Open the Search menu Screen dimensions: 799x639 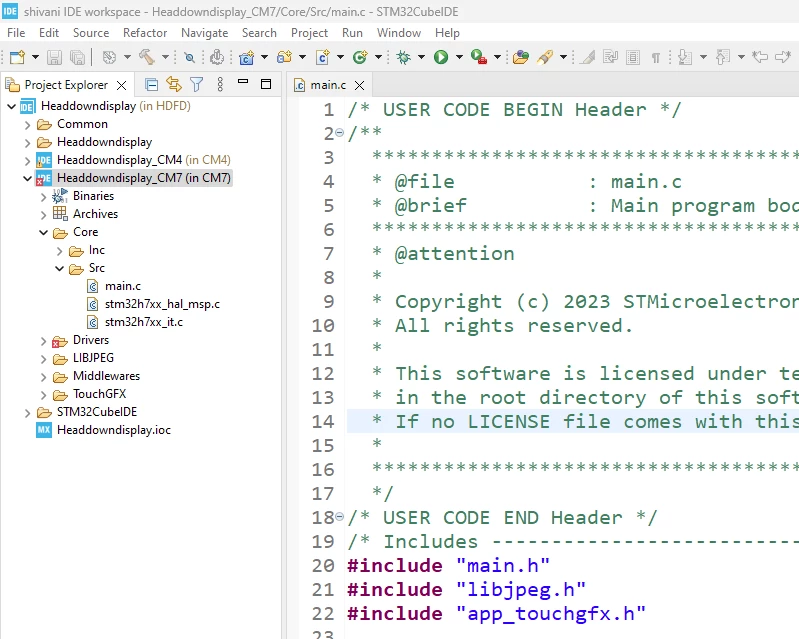click(259, 33)
